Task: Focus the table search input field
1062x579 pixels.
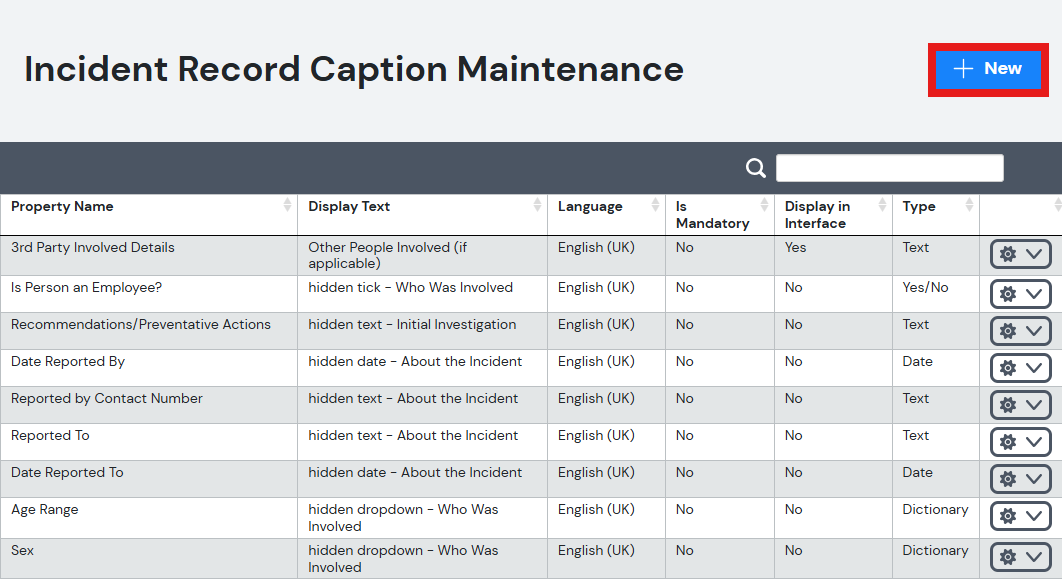Action: tap(889, 168)
